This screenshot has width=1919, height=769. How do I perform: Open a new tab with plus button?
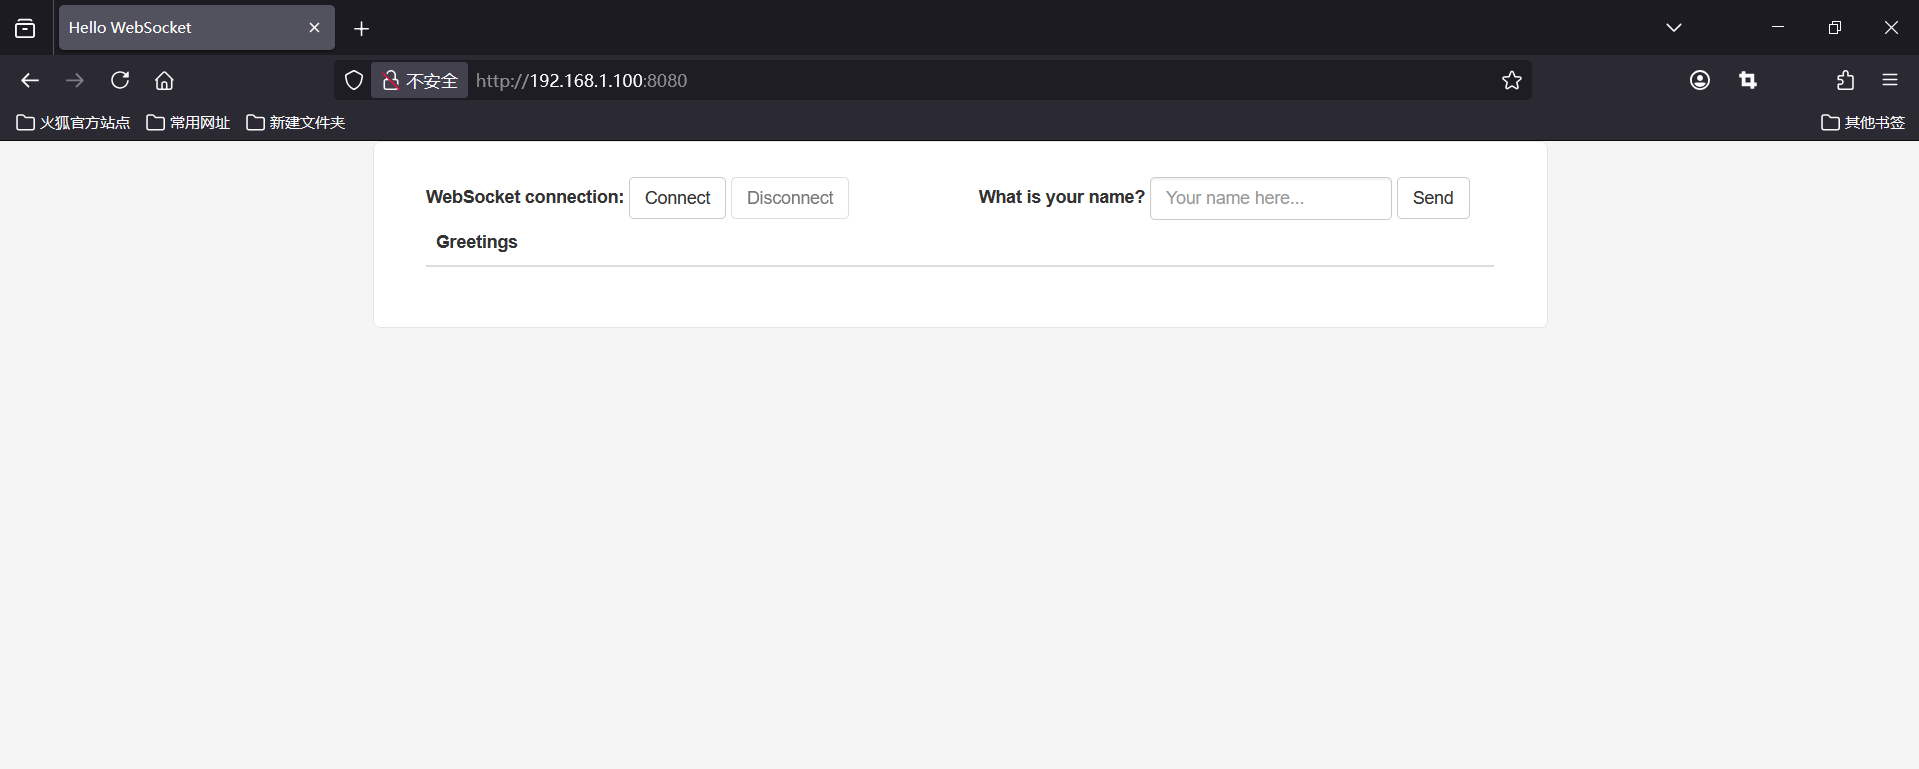pos(362,29)
